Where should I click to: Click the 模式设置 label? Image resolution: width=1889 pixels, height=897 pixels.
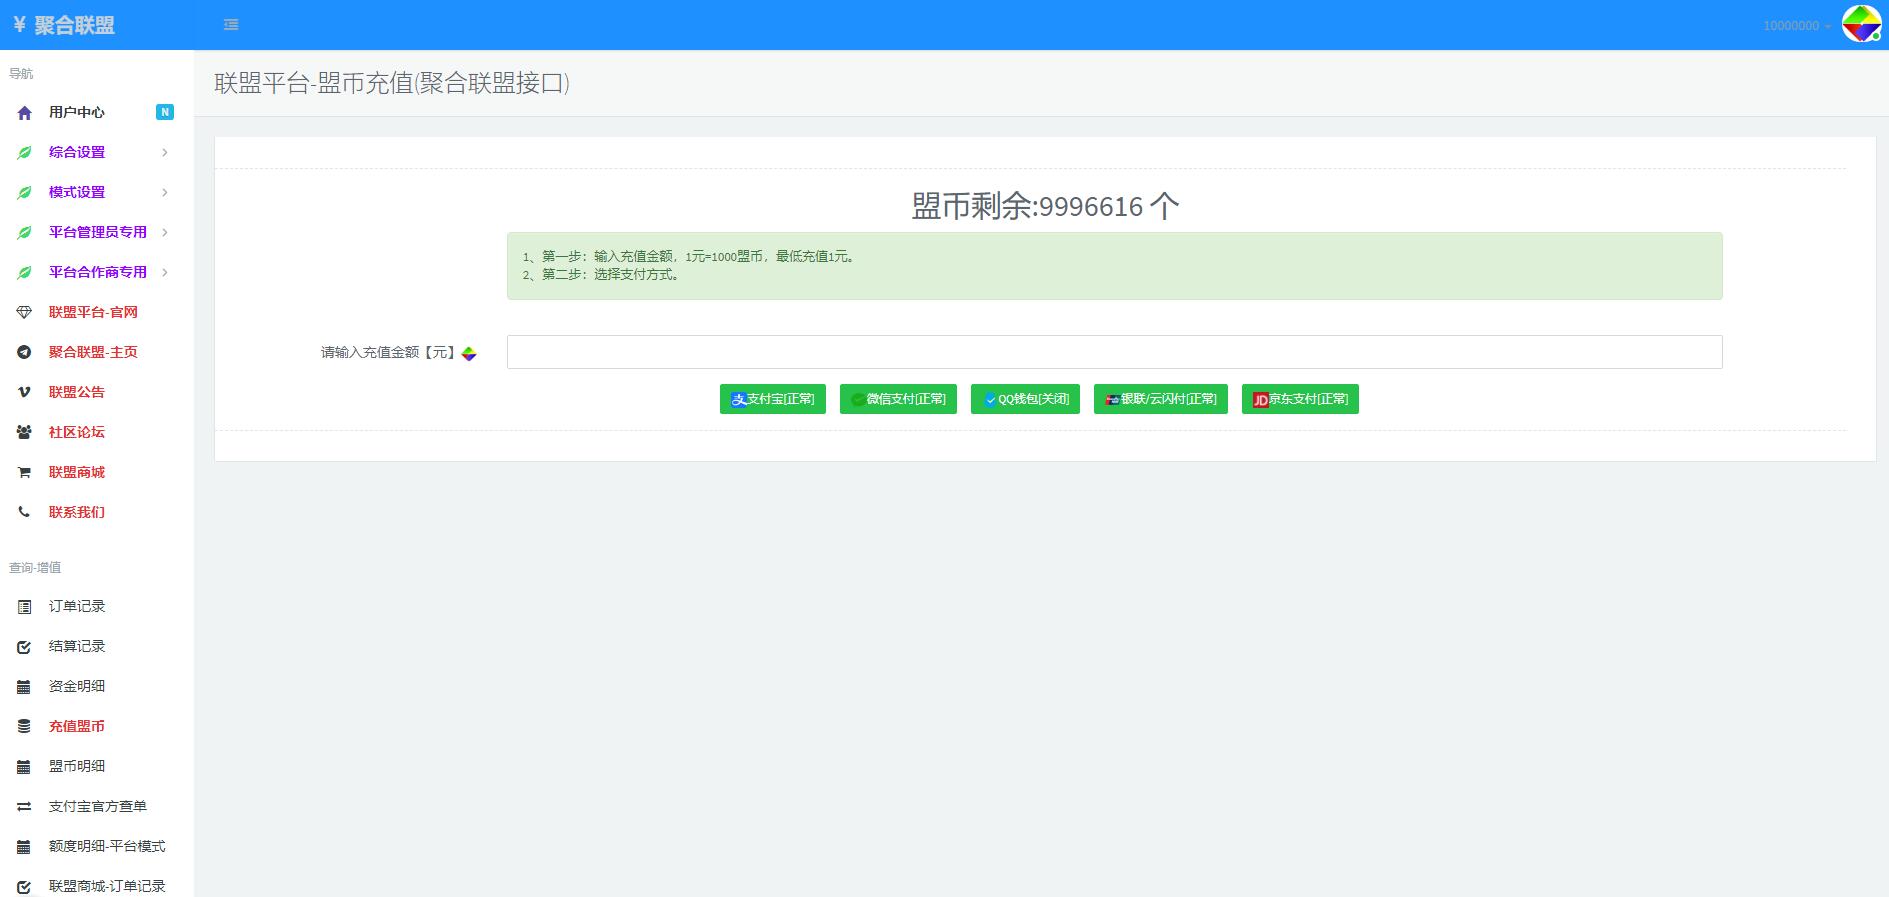point(77,192)
